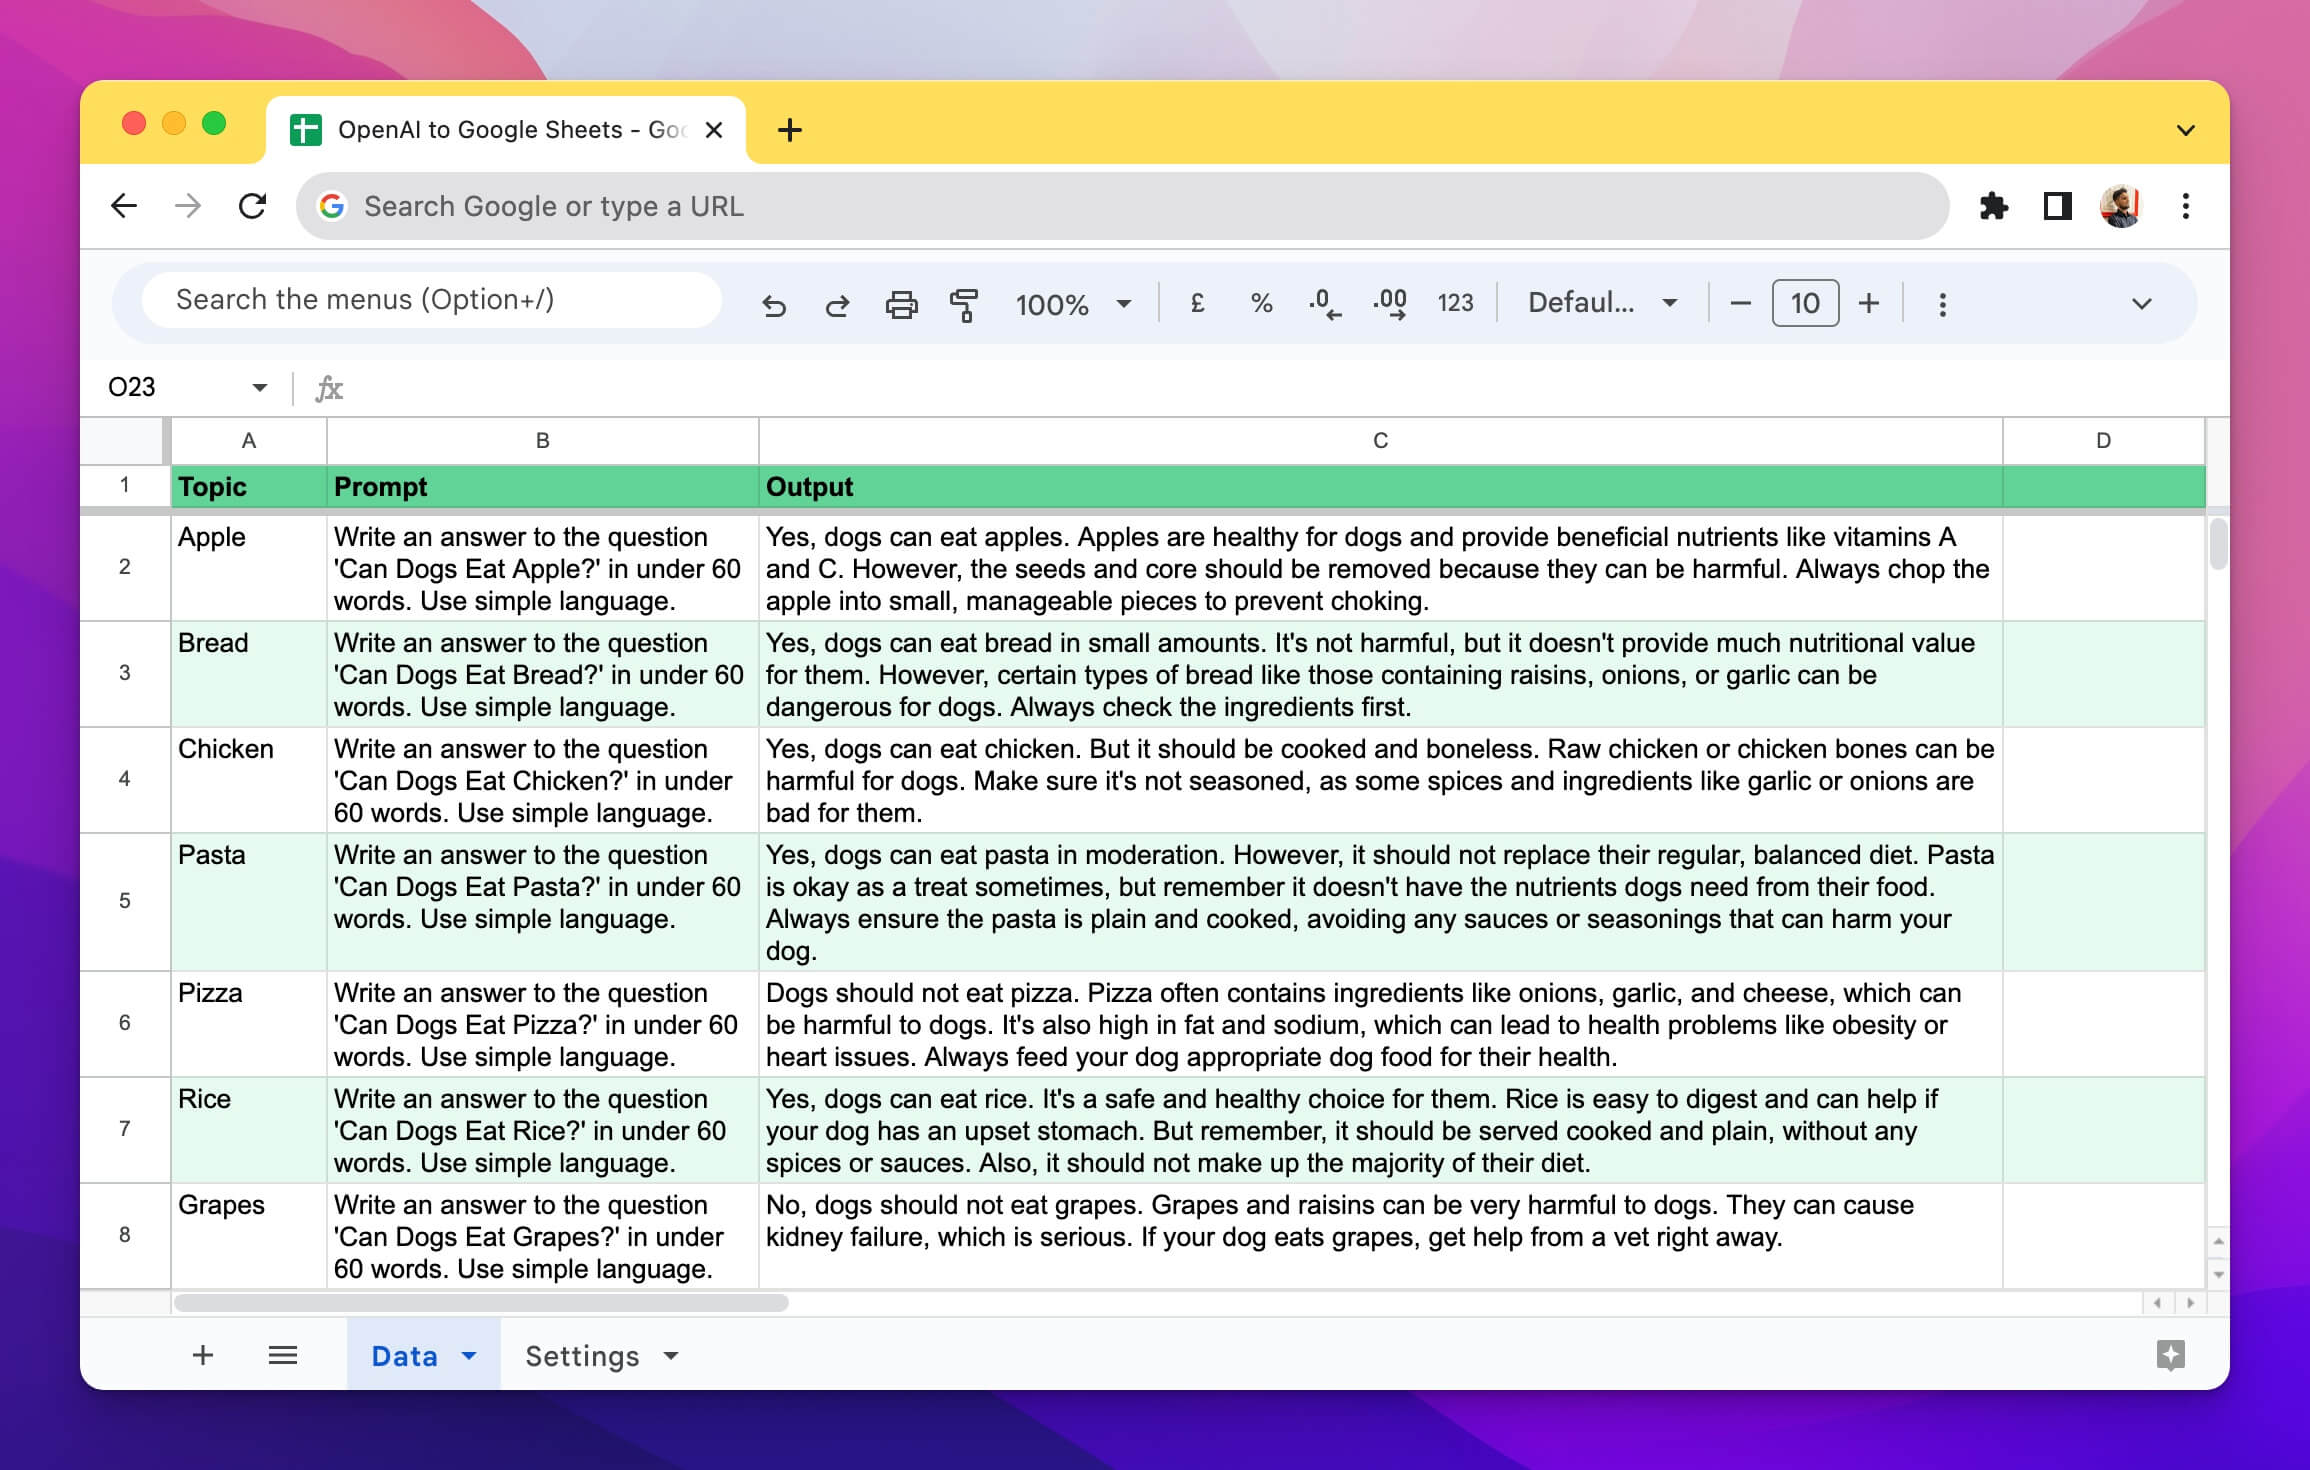The image size is (2310, 1470).
Task: Expand the font size 10 stepper dropdown
Action: coord(1807,301)
